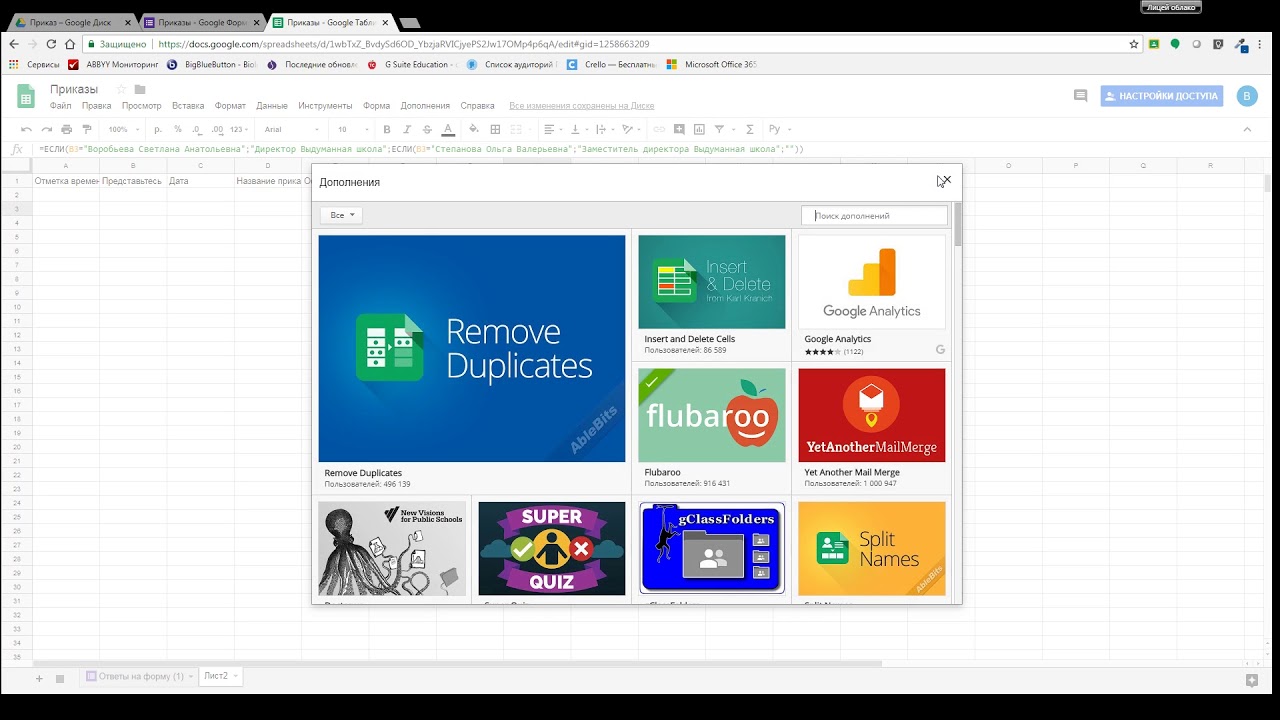The image size is (1280, 720).
Task: Open the Формат menu
Action: tap(230, 105)
